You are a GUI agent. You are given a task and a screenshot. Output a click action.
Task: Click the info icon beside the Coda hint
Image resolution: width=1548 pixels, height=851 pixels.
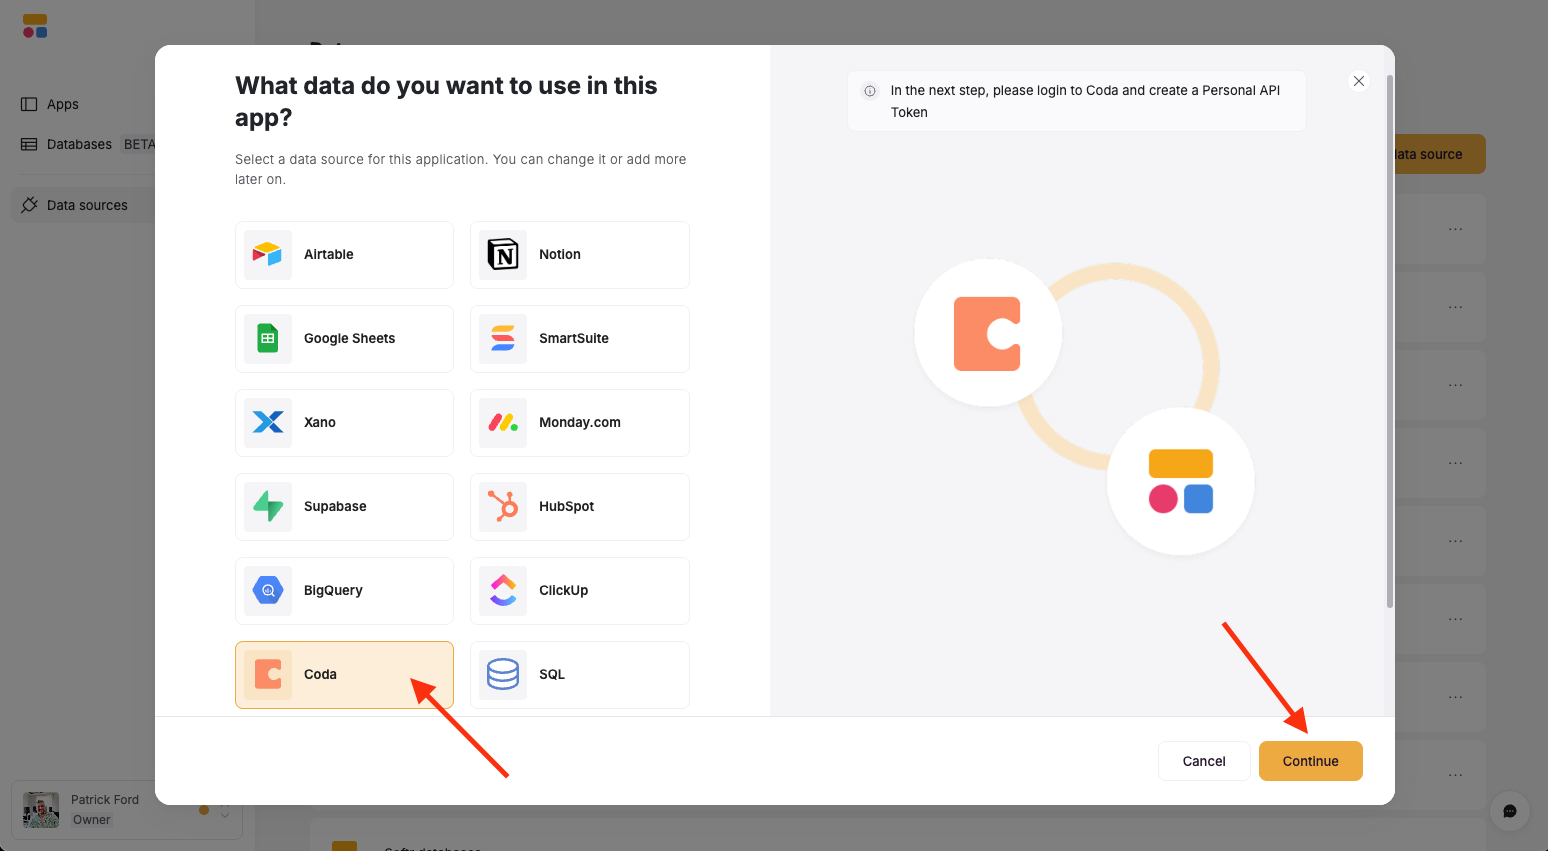(870, 91)
